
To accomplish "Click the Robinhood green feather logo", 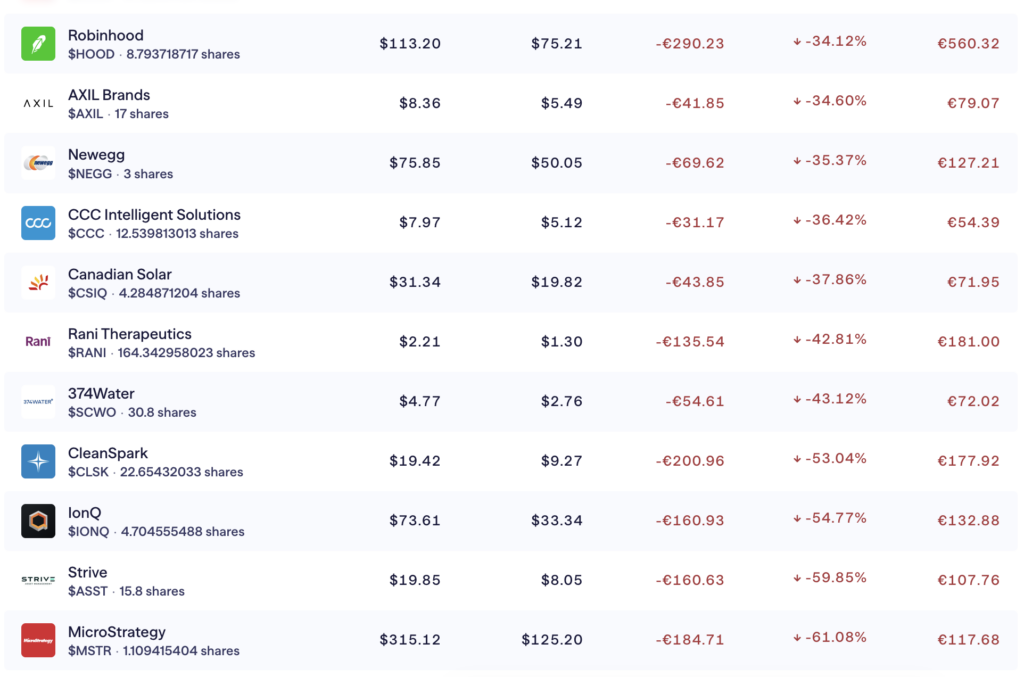I will coord(38,44).
